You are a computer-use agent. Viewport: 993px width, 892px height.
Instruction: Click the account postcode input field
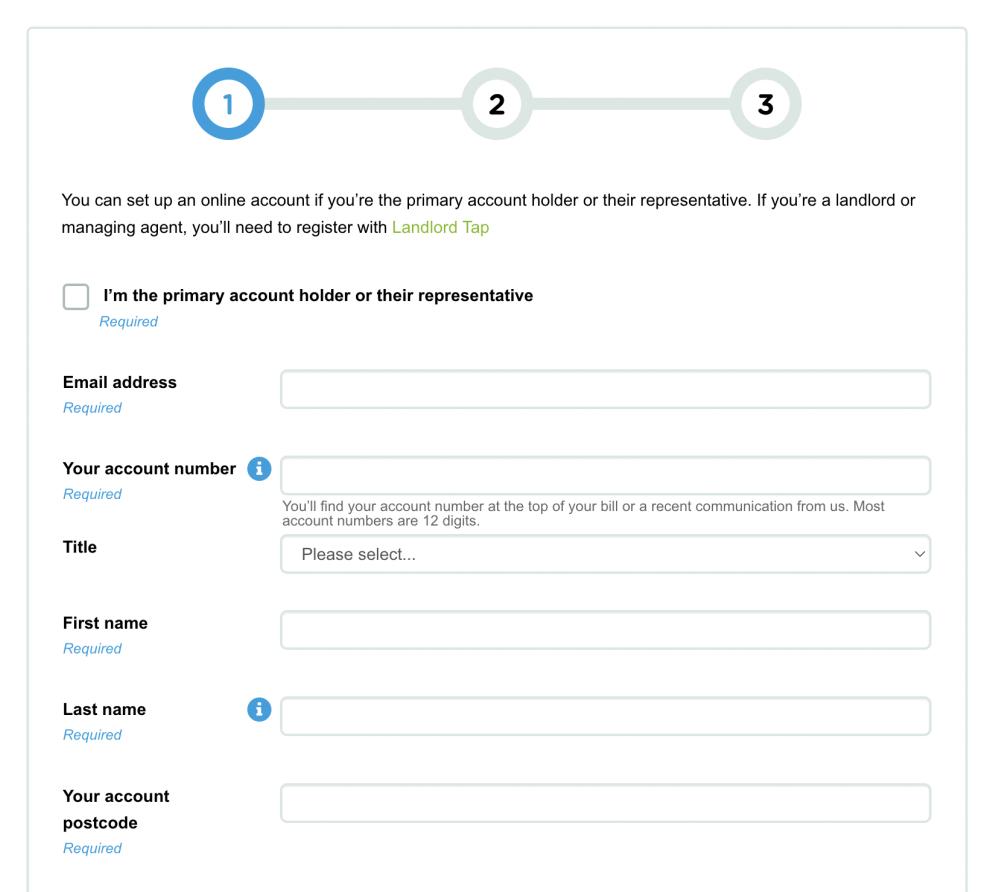605,803
